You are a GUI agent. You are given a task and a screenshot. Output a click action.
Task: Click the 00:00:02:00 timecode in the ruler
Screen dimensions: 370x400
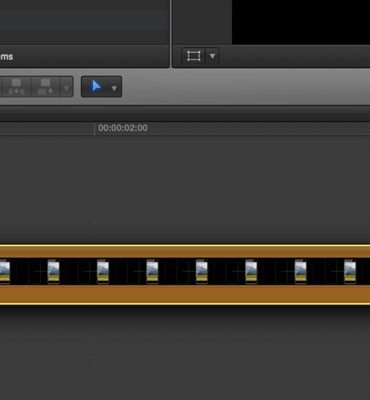[123, 128]
